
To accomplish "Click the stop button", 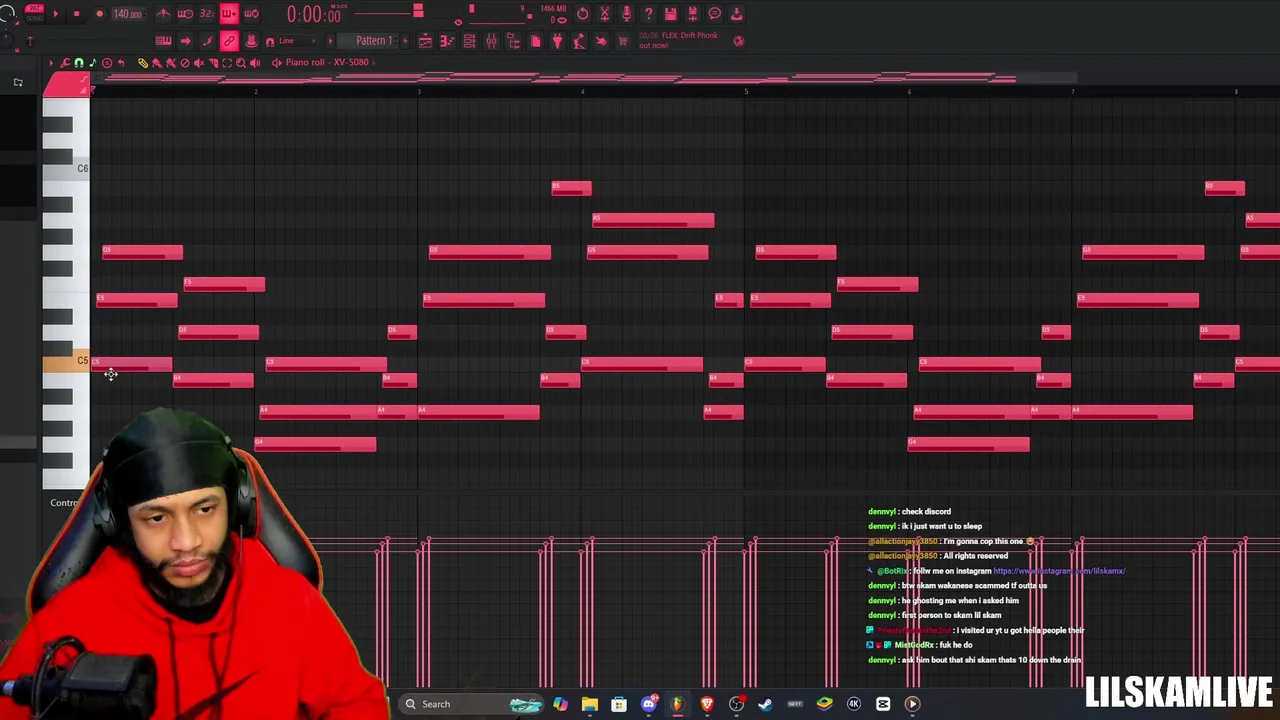I will (76, 13).
